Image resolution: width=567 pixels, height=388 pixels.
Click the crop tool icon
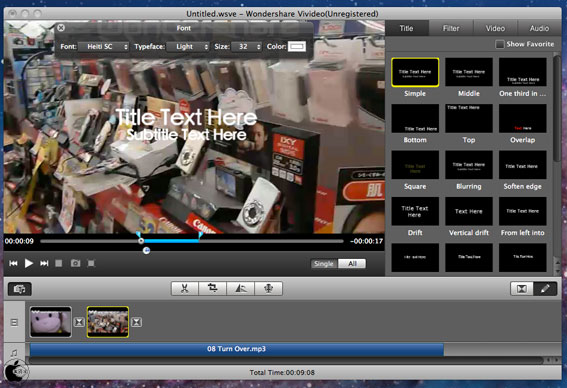click(x=212, y=289)
